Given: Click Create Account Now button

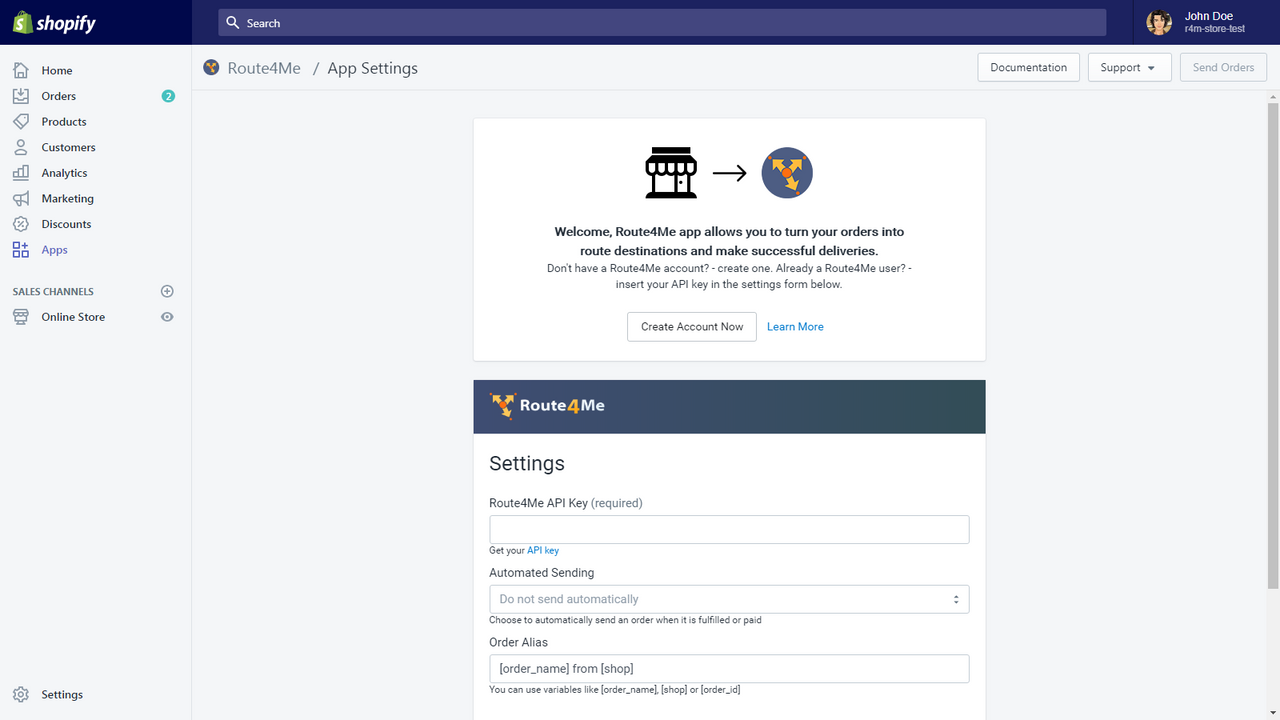Looking at the screenshot, I should coord(692,326).
